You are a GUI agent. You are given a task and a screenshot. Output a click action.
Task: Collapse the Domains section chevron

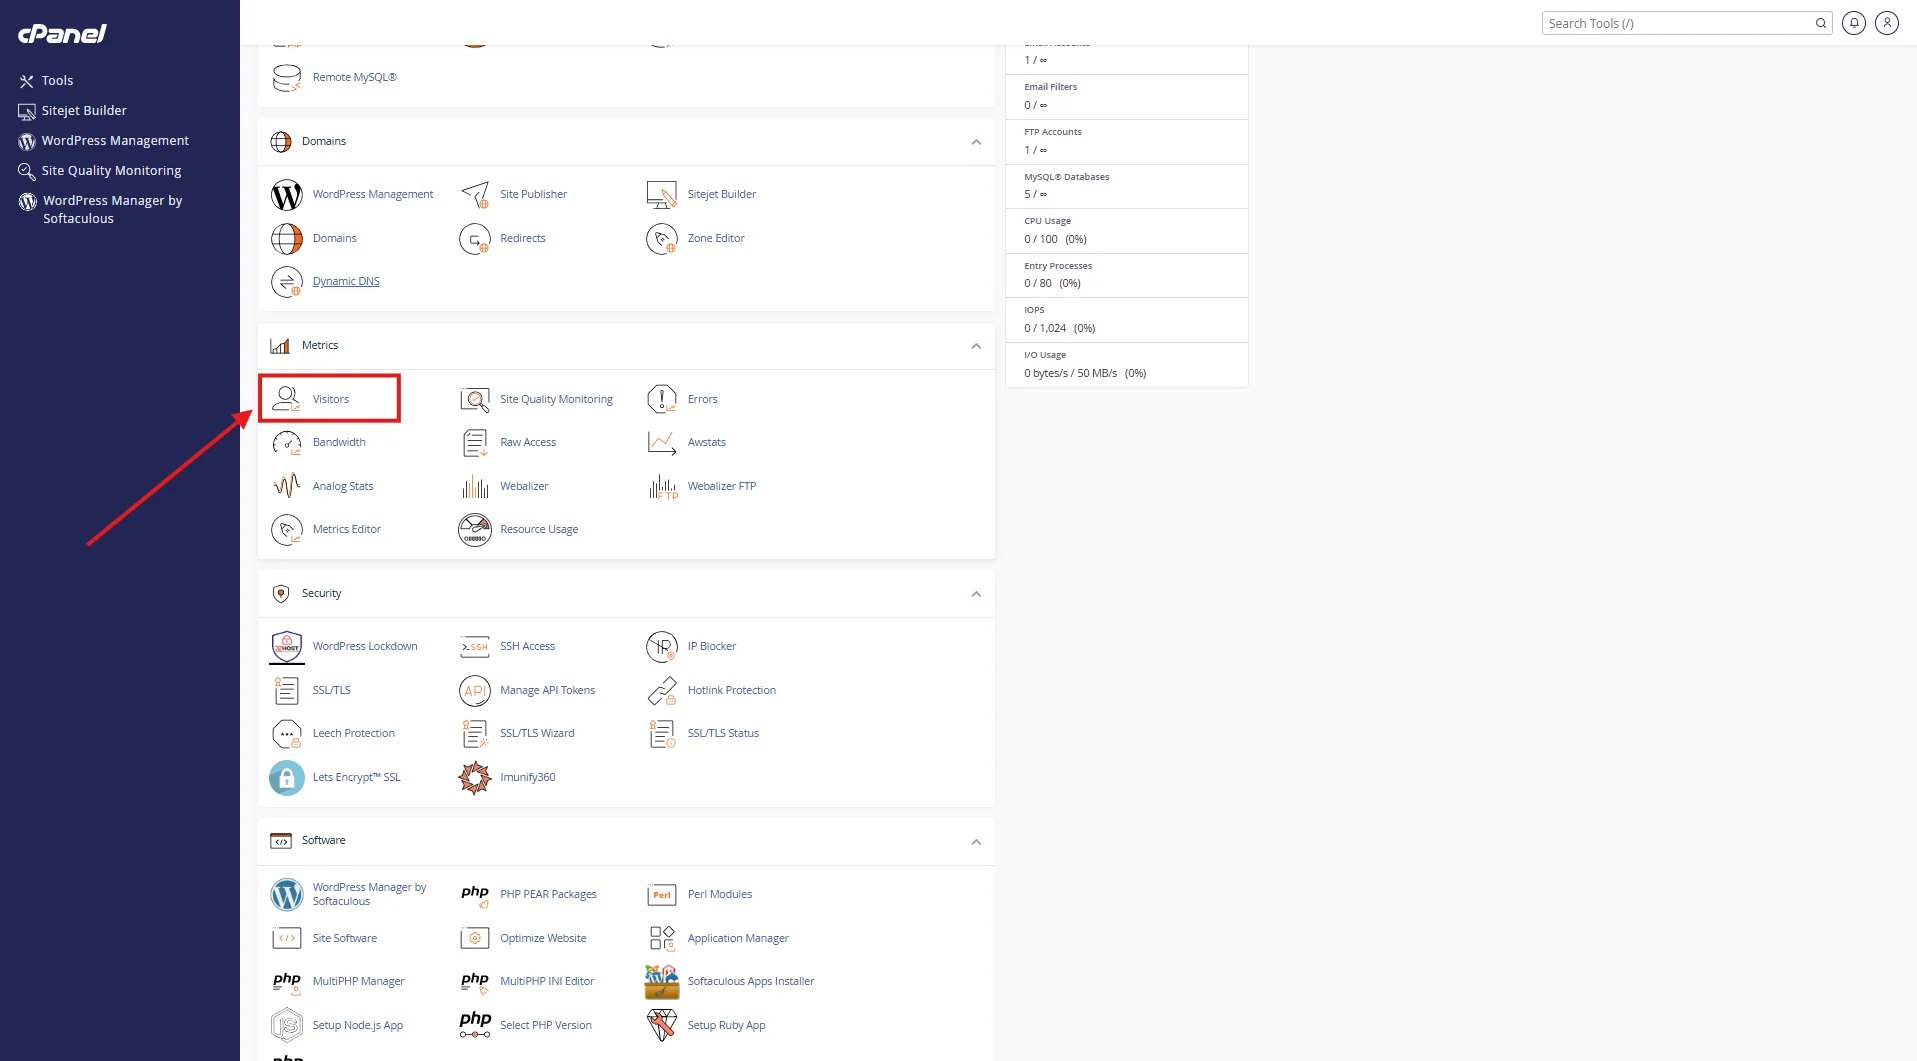pyautogui.click(x=976, y=142)
